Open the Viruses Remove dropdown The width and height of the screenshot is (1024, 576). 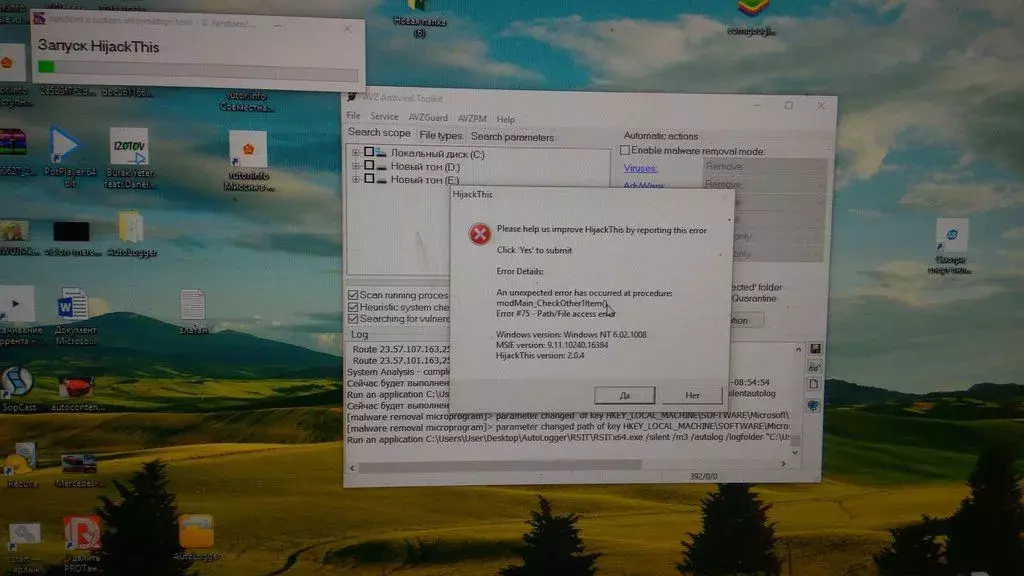764,167
